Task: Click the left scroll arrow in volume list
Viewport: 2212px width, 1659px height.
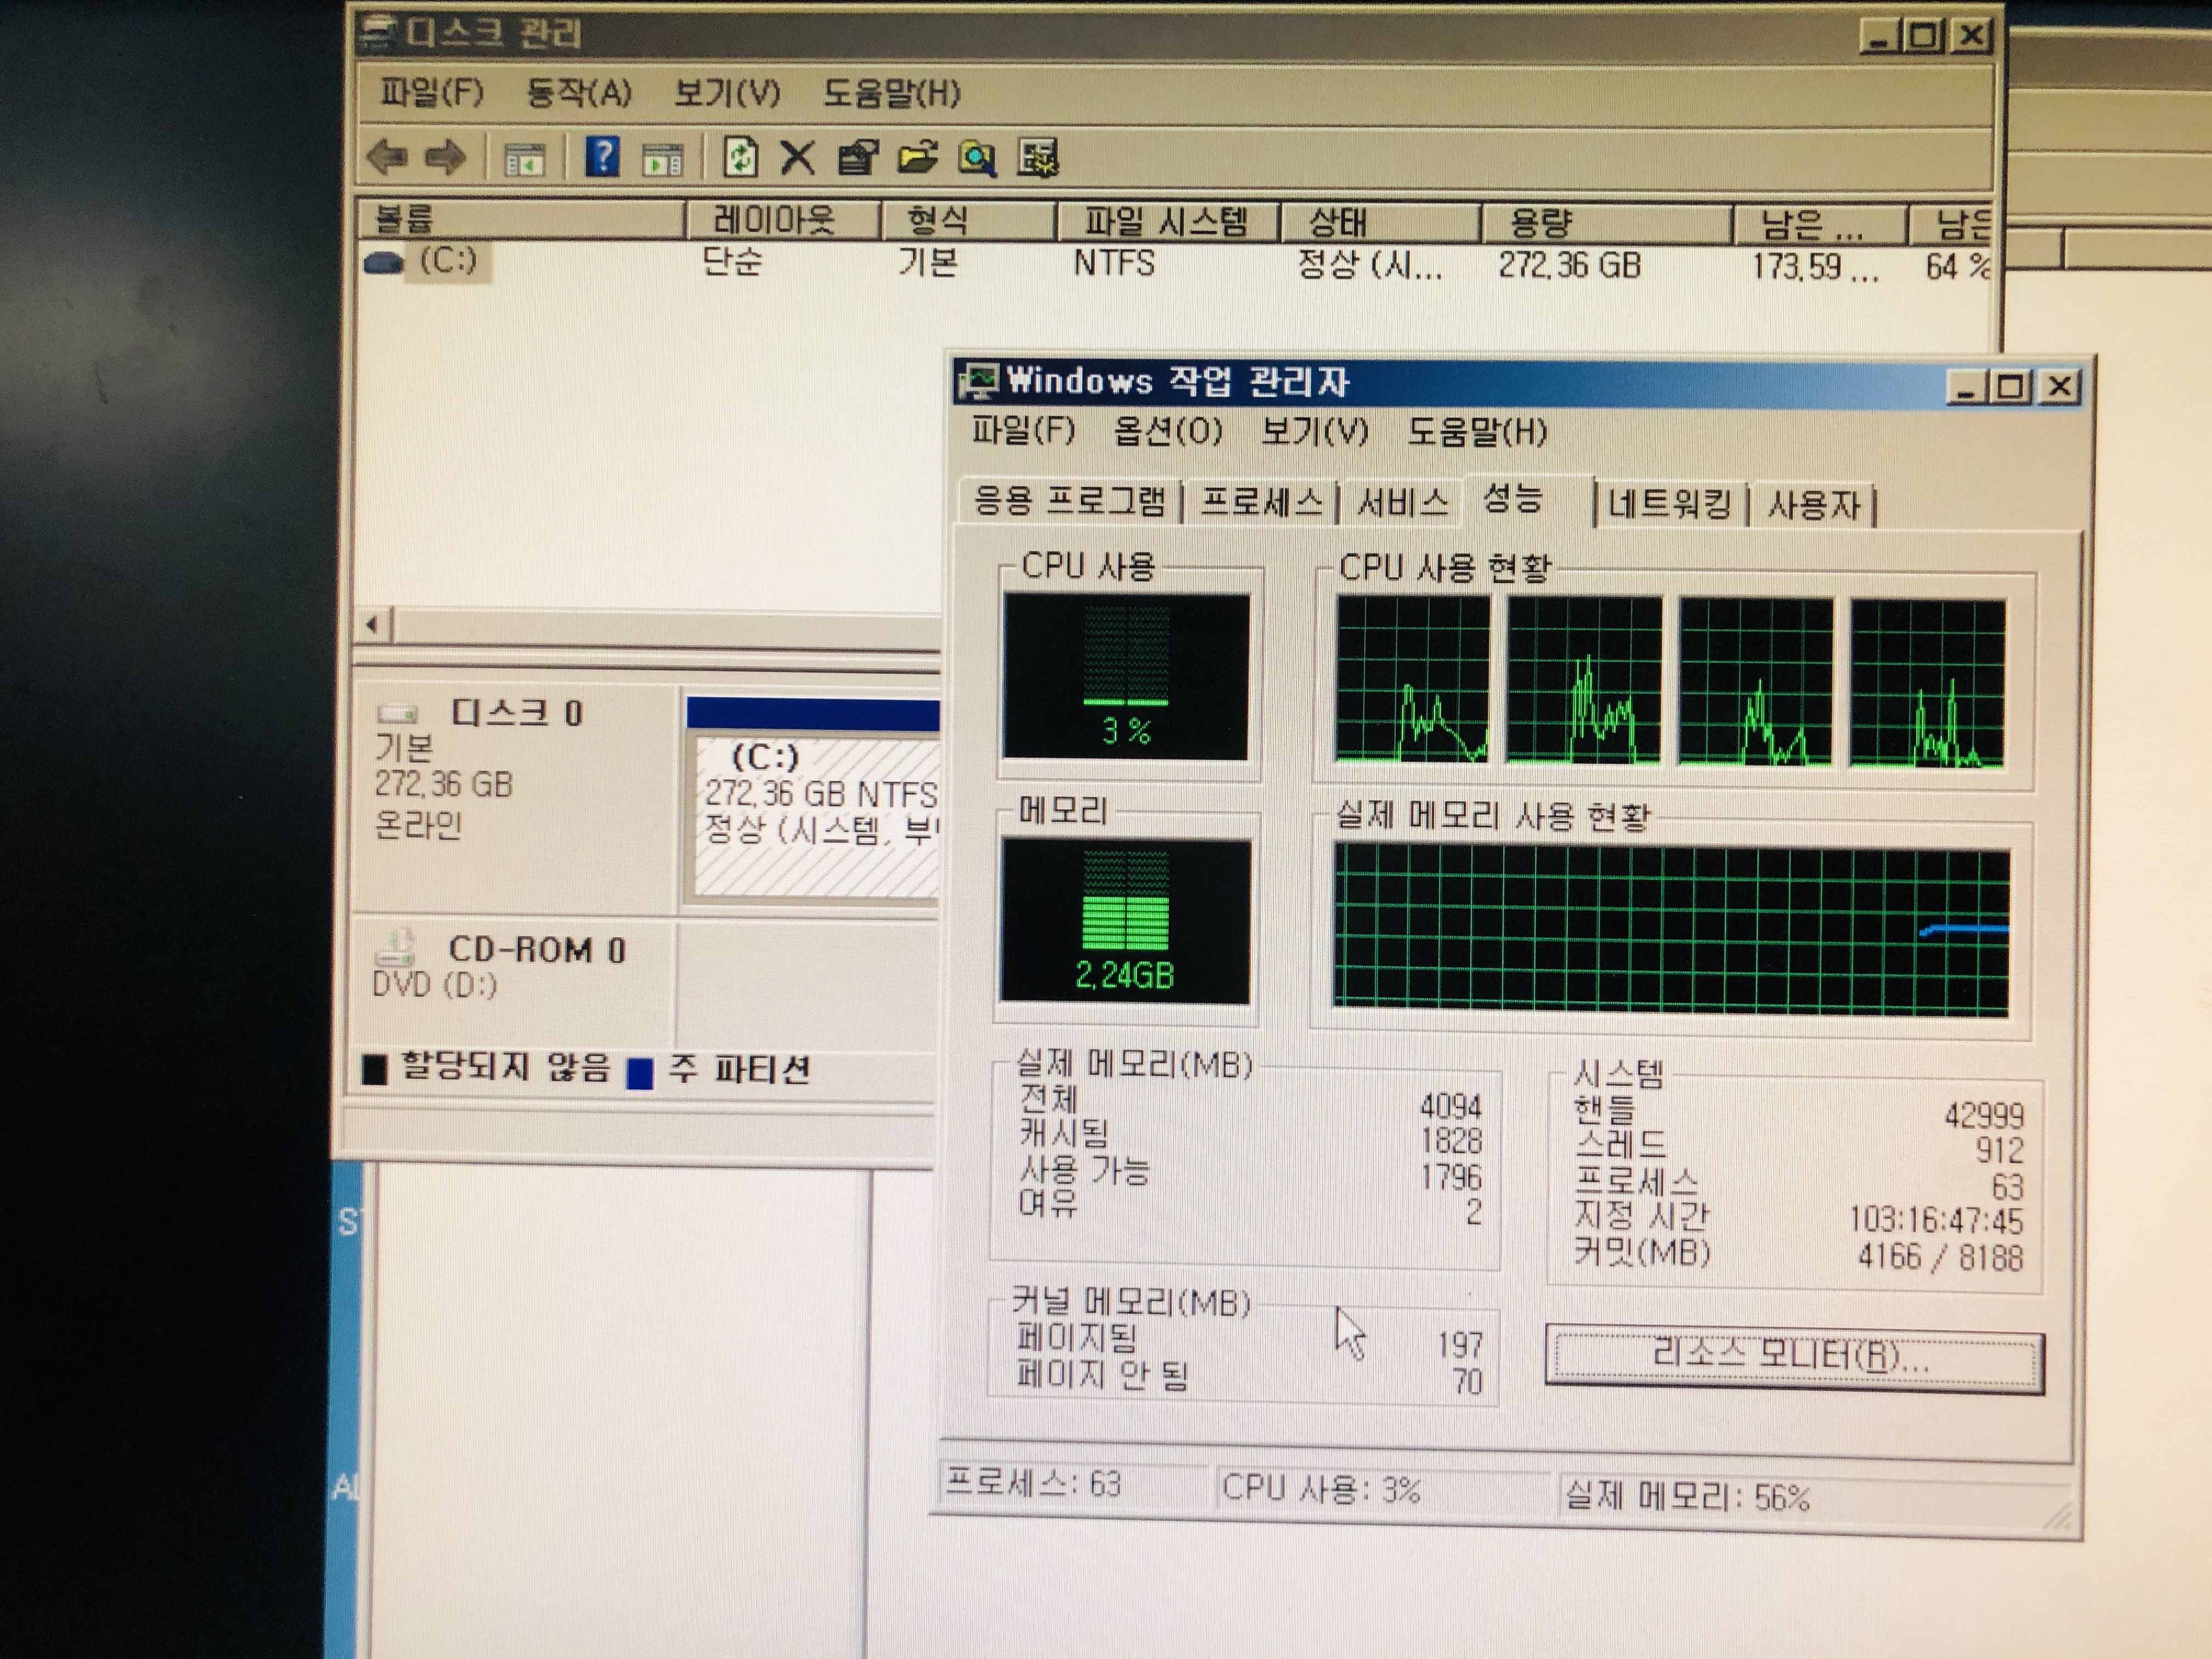Action: 373,625
